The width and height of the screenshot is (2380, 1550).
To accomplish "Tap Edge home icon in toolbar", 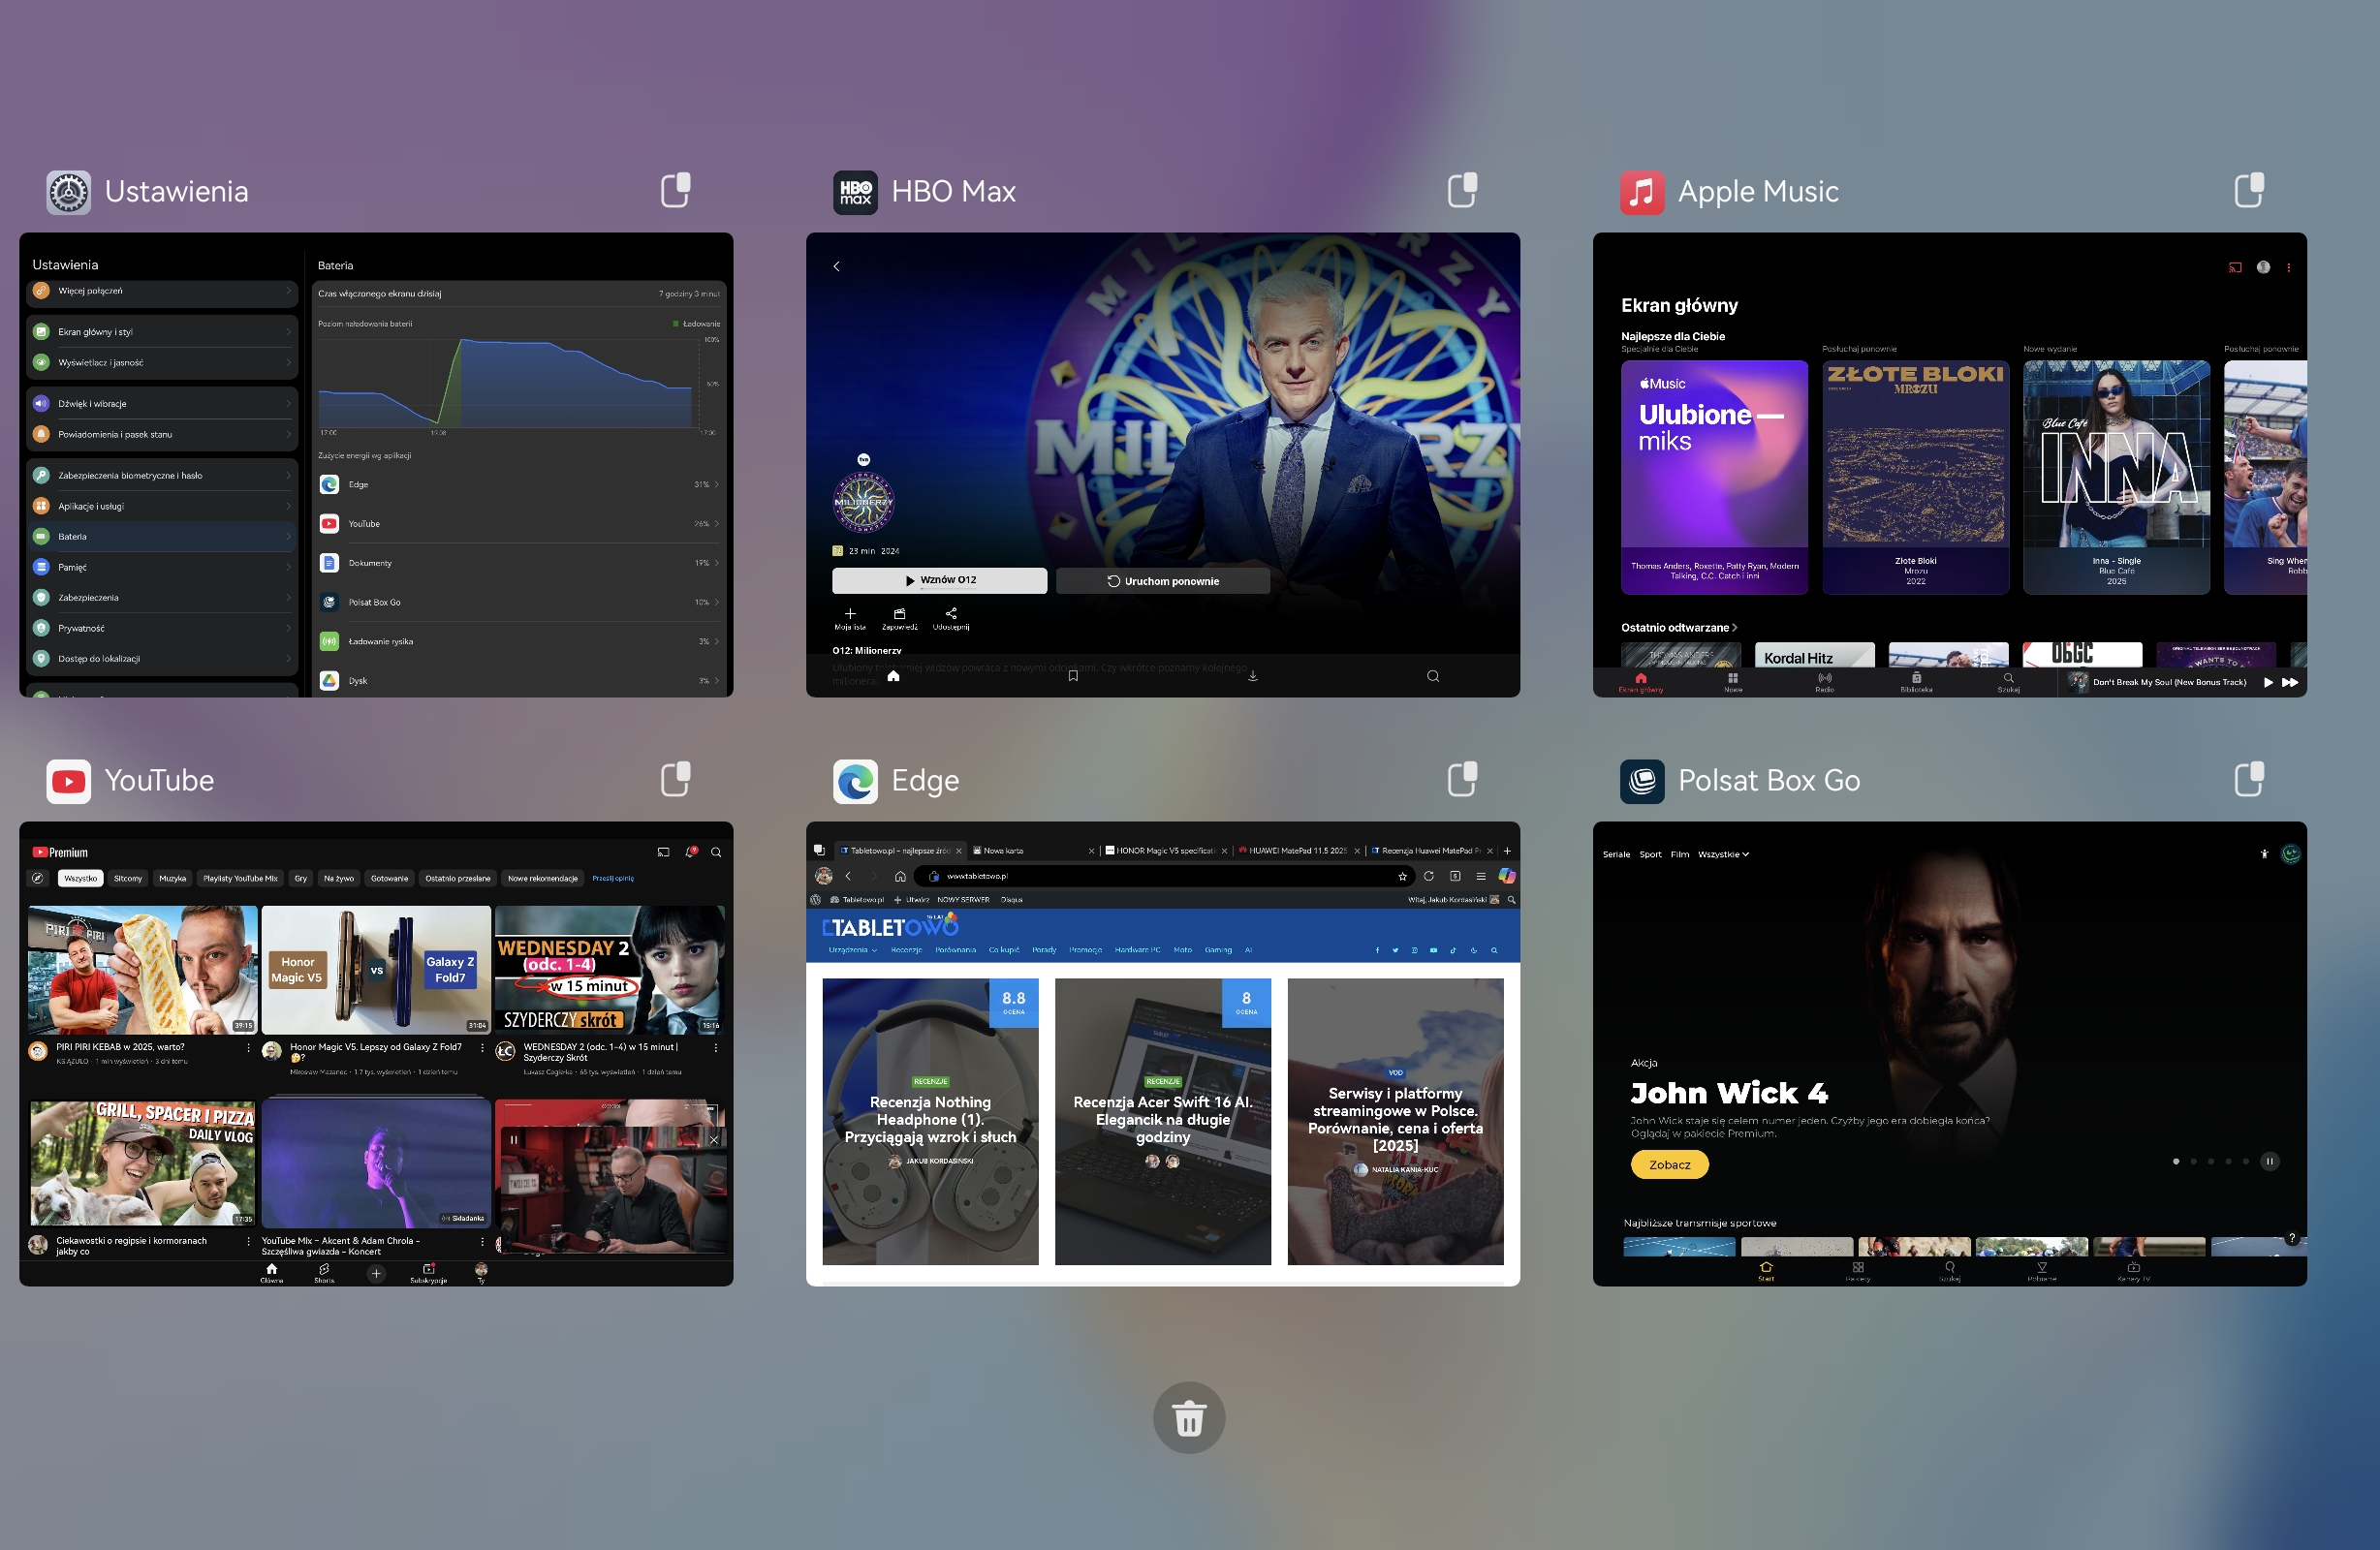I will (900, 876).
